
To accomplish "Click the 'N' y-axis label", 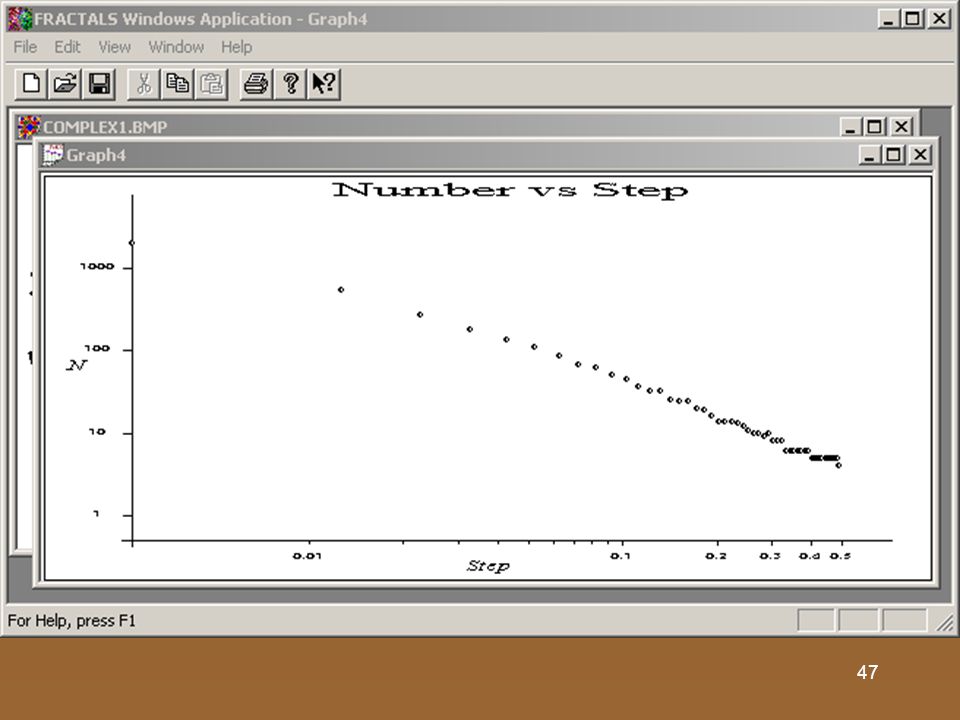I will 76,366.
